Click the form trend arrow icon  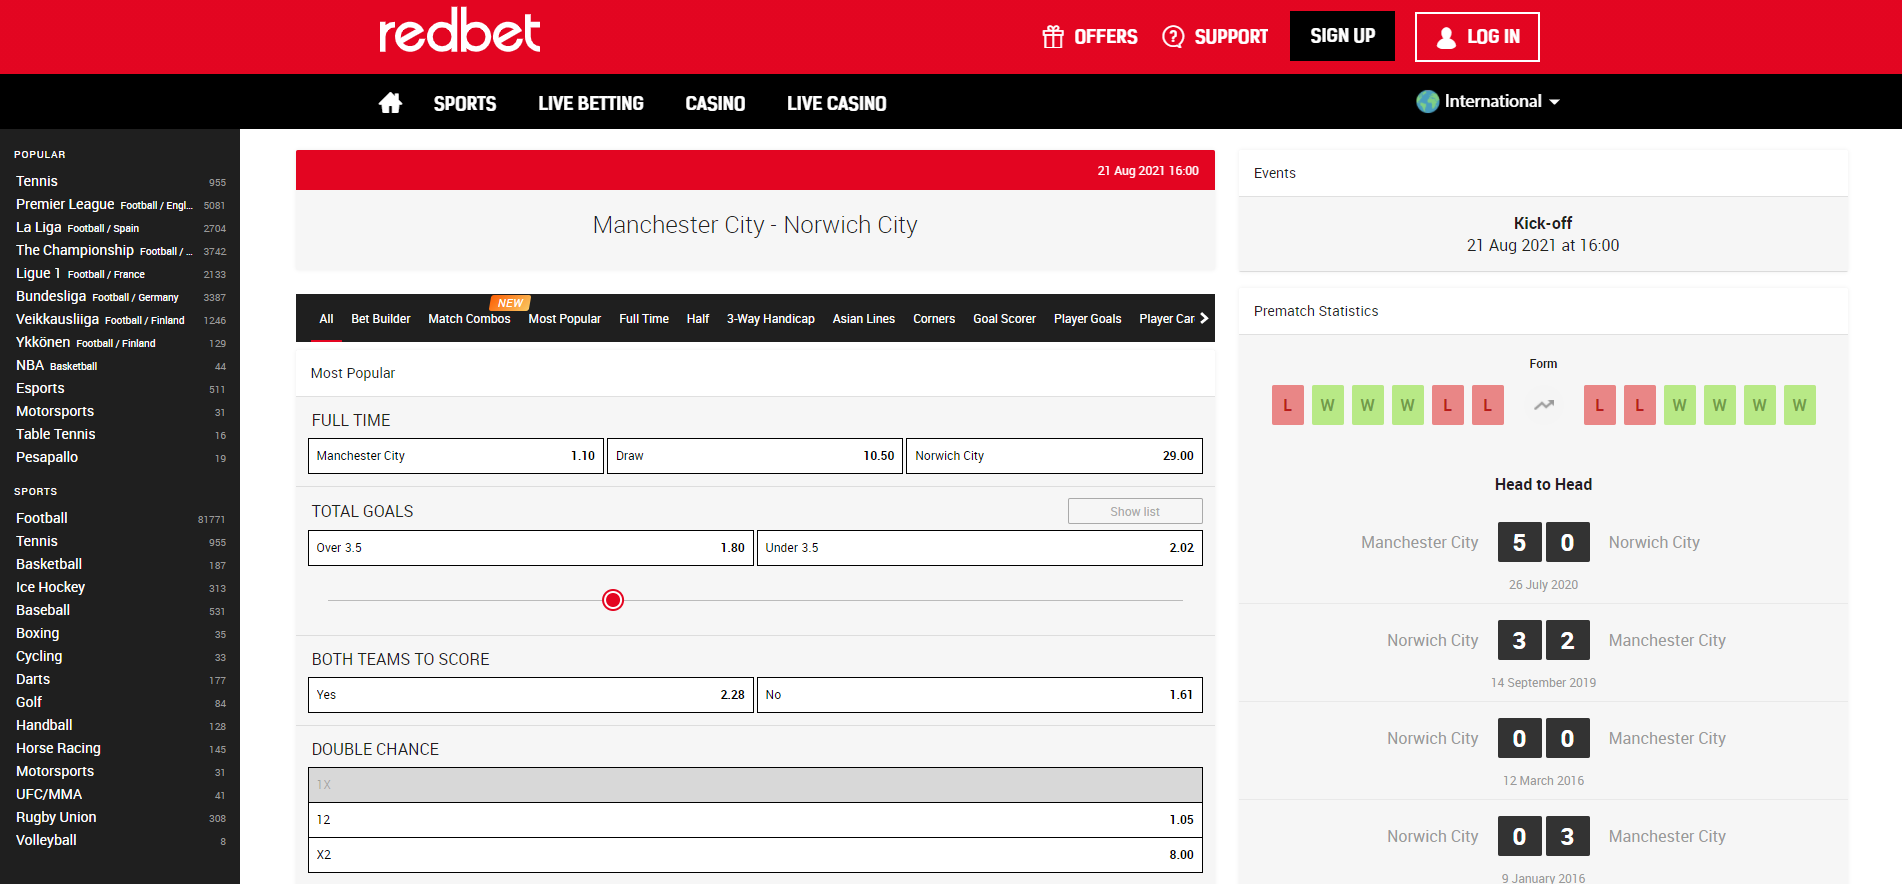(1544, 405)
